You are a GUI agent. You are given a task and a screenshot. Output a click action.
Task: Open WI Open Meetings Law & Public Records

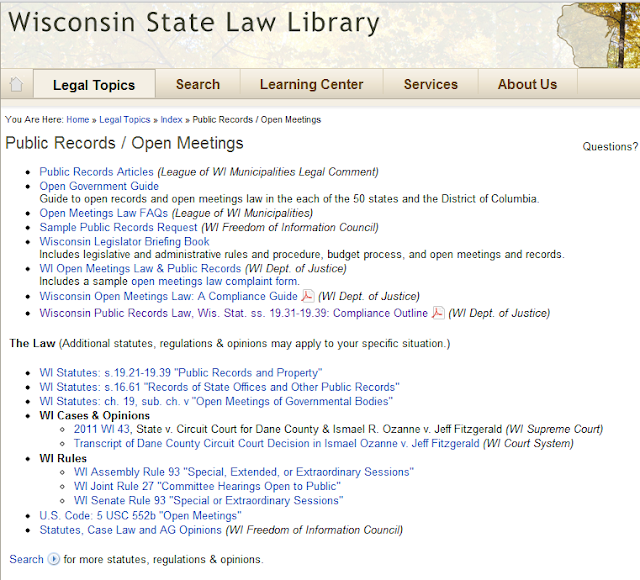coord(140,269)
